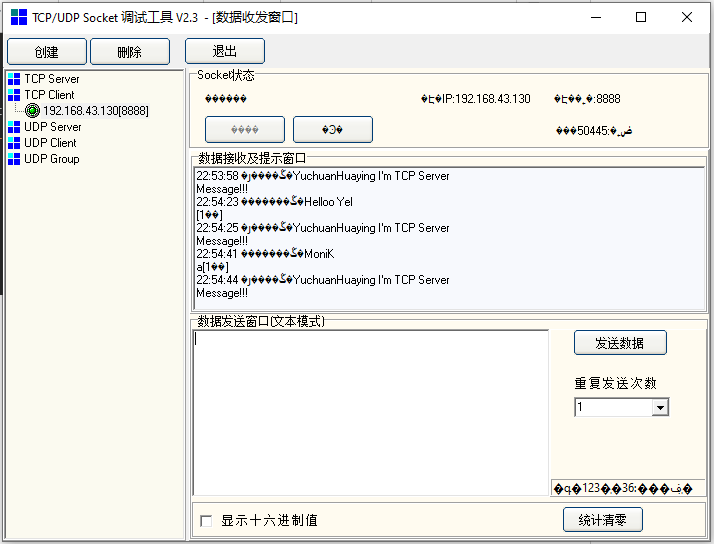714x544 pixels.
Task: Click the 22:54:25 log line
Action: pyautogui.click(x=323, y=228)
